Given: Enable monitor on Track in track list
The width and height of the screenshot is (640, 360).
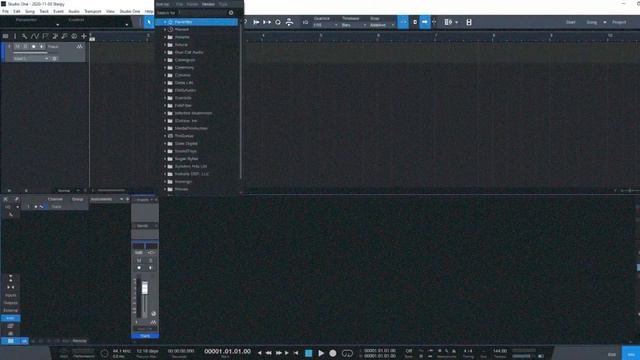Looking at the screenshot, I should pos(41,47).
